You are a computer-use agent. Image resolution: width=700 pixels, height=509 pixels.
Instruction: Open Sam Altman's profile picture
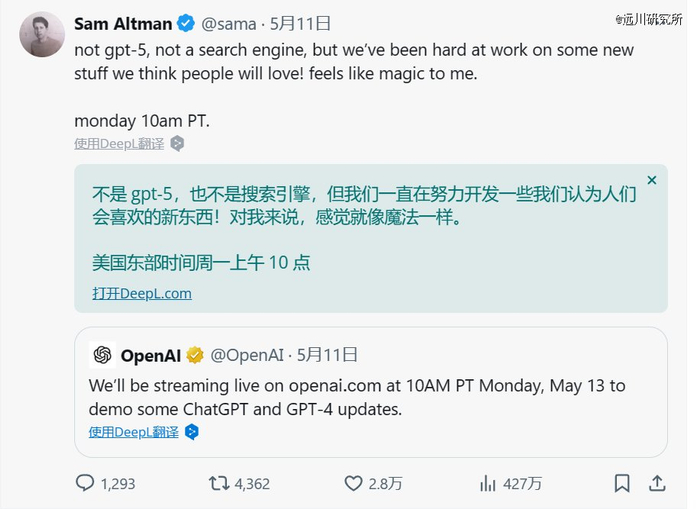[x=42, y=35]
